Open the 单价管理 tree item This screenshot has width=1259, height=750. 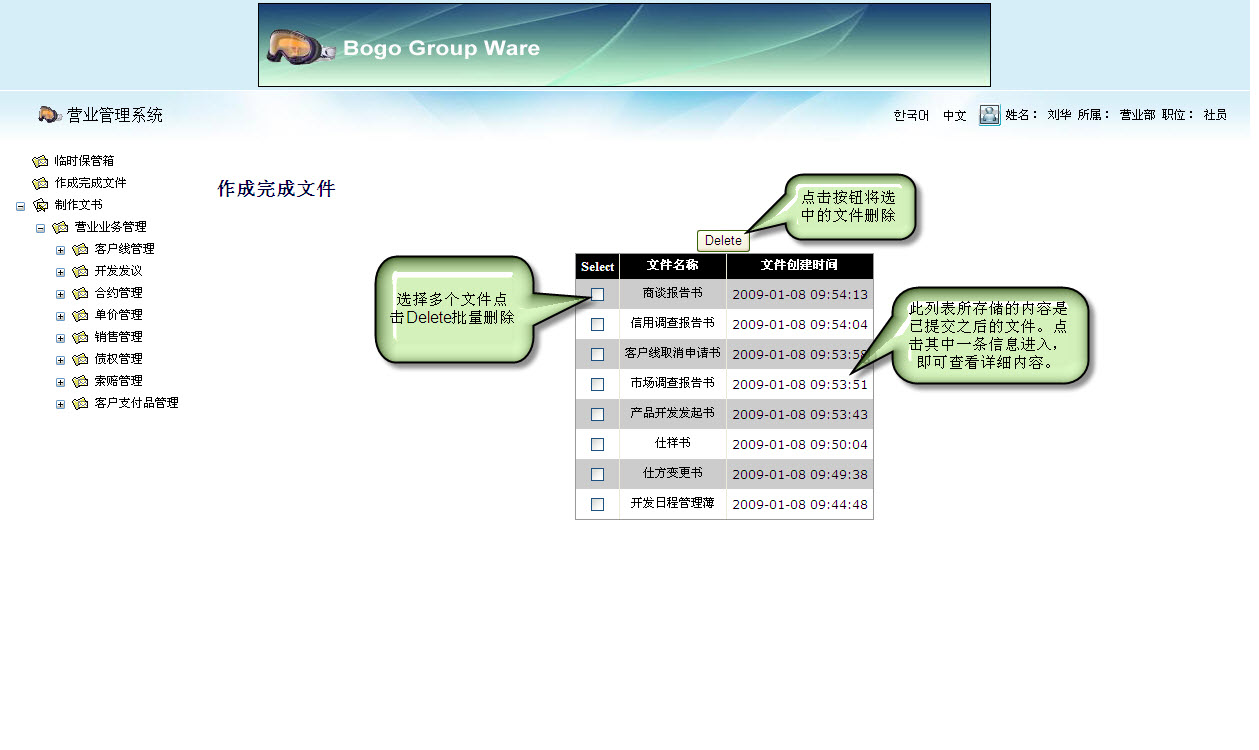point(118,315)
